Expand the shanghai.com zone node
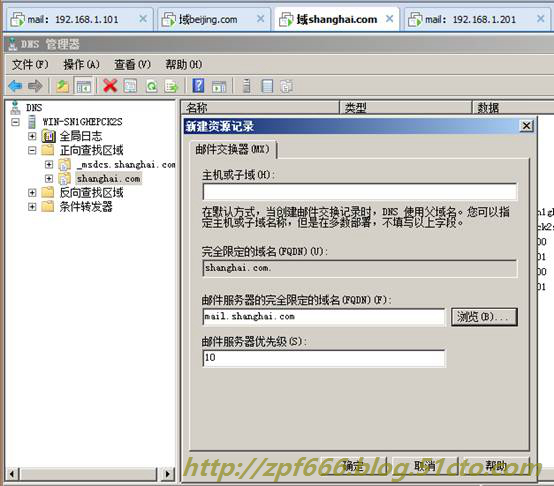The height and width of the screenshot is (486, 554). pos(49,179)
